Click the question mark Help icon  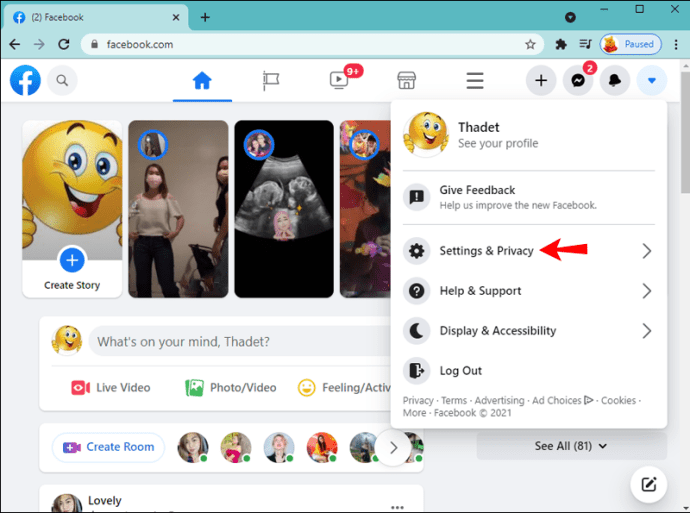[416, 291]
